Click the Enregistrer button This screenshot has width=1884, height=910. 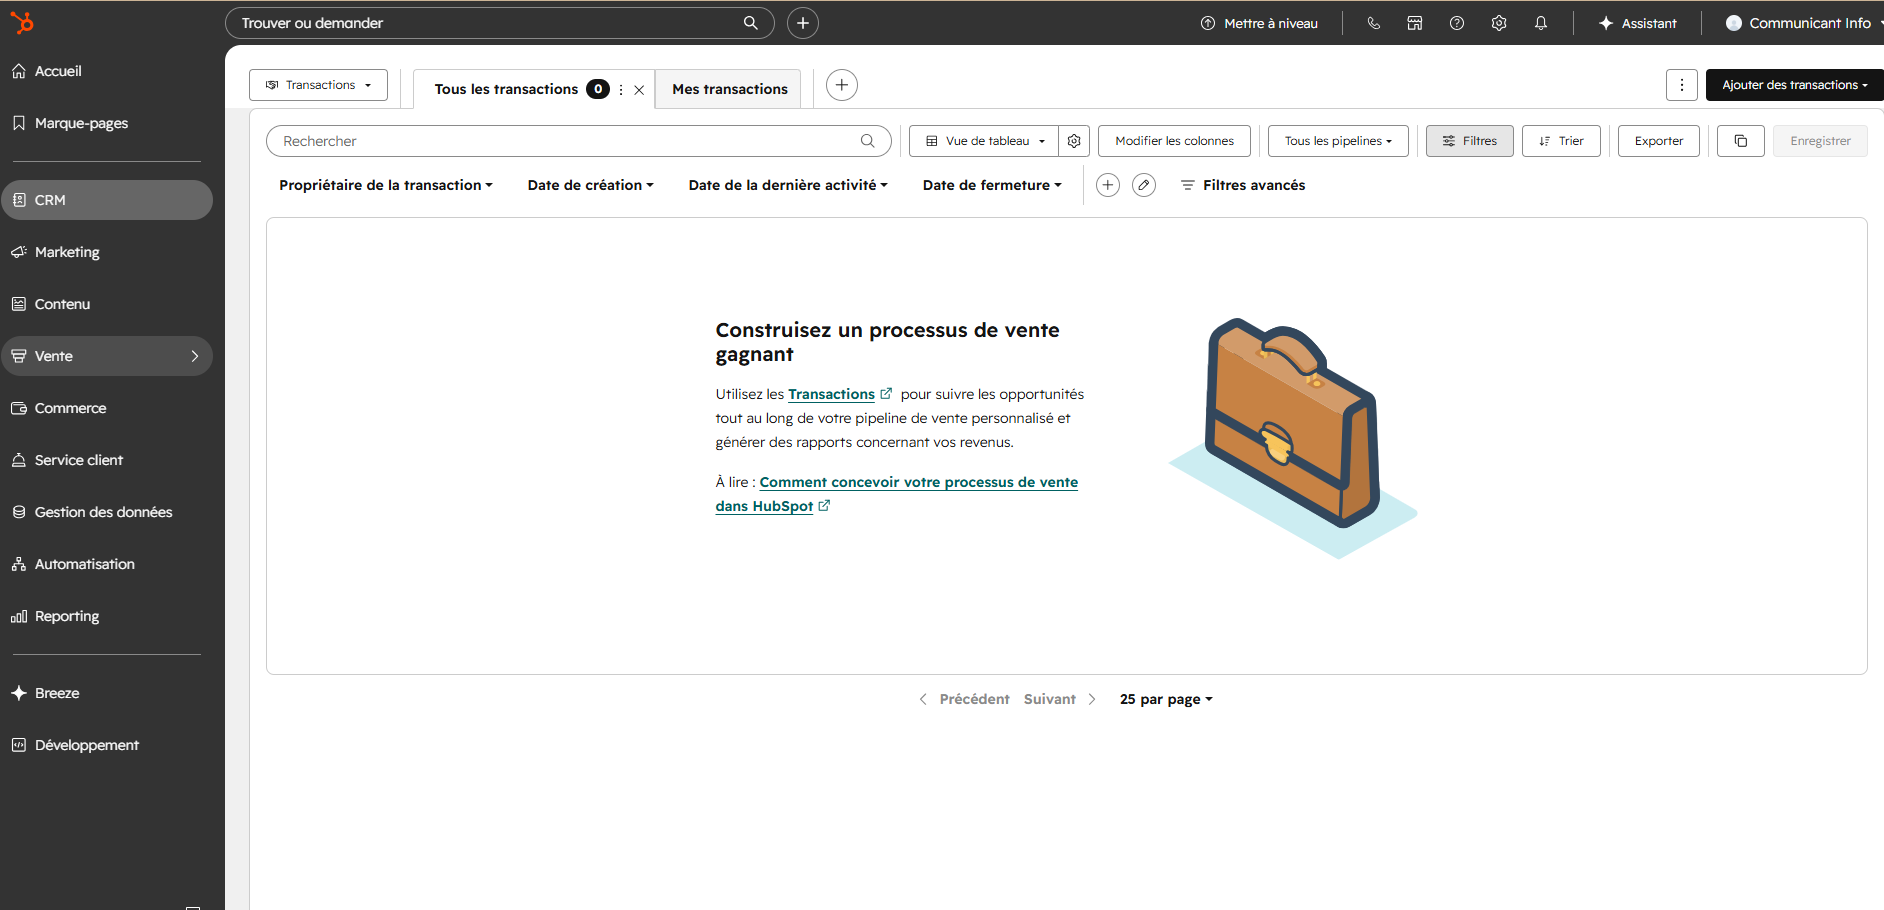click(1820, 141)
